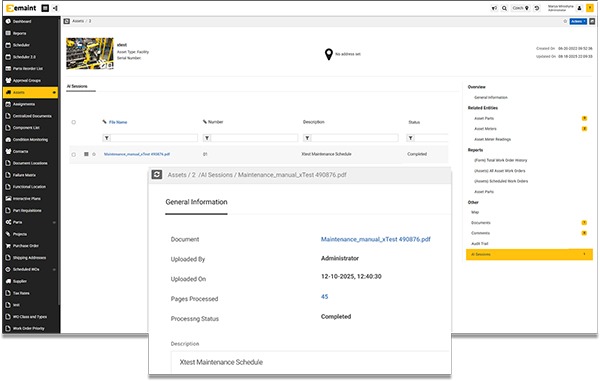
Task: Click the Description filter input field
Action: (354, 138)
